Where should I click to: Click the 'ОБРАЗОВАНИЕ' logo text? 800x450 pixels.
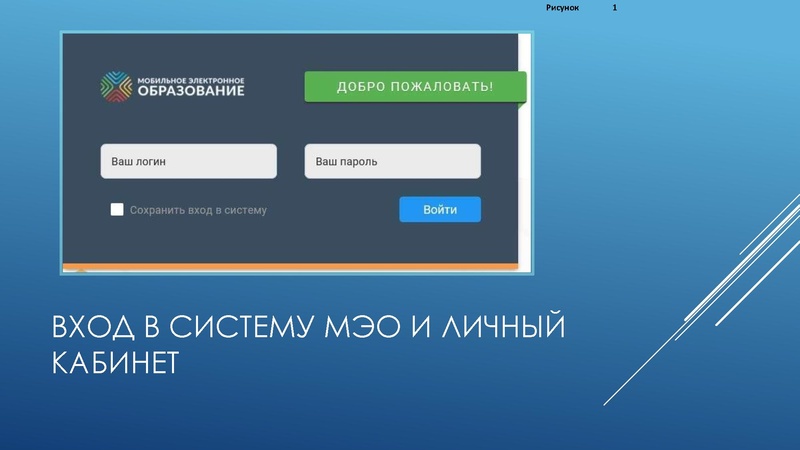[191, 91]
